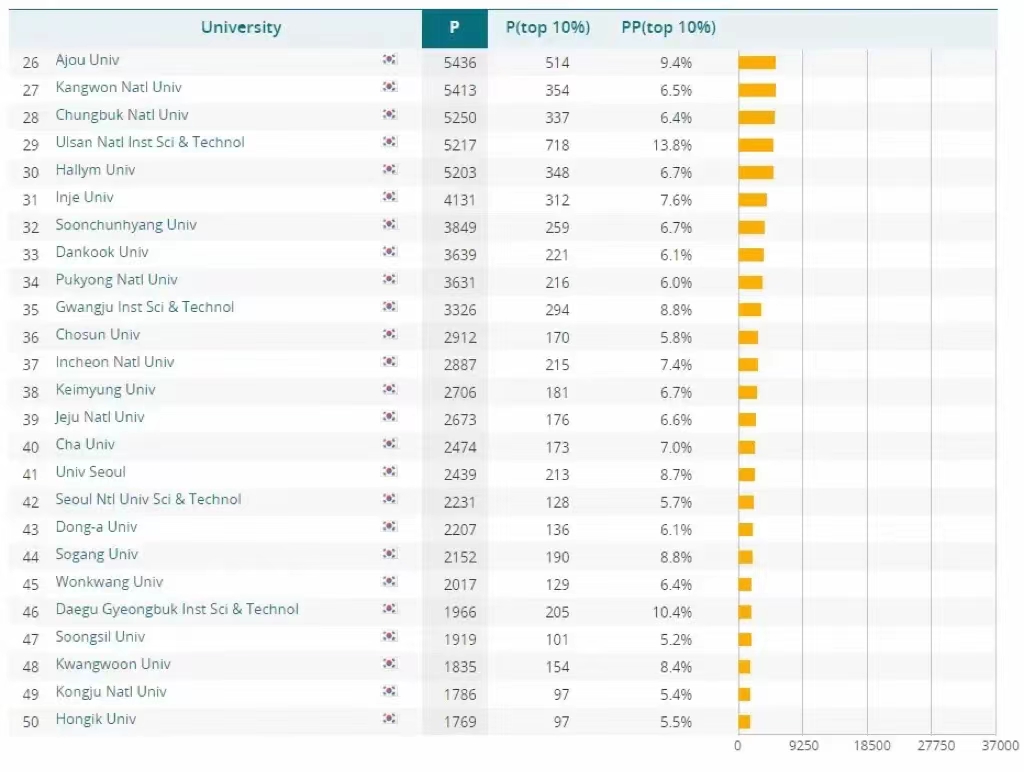The image size is (1024, 772).
Task: Click the P value 5436
Action: click(x=460, y=63)
